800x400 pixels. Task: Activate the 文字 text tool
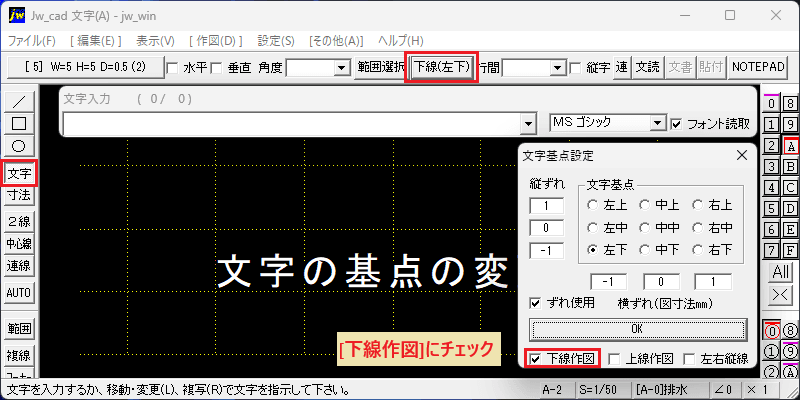pos(19,174)
